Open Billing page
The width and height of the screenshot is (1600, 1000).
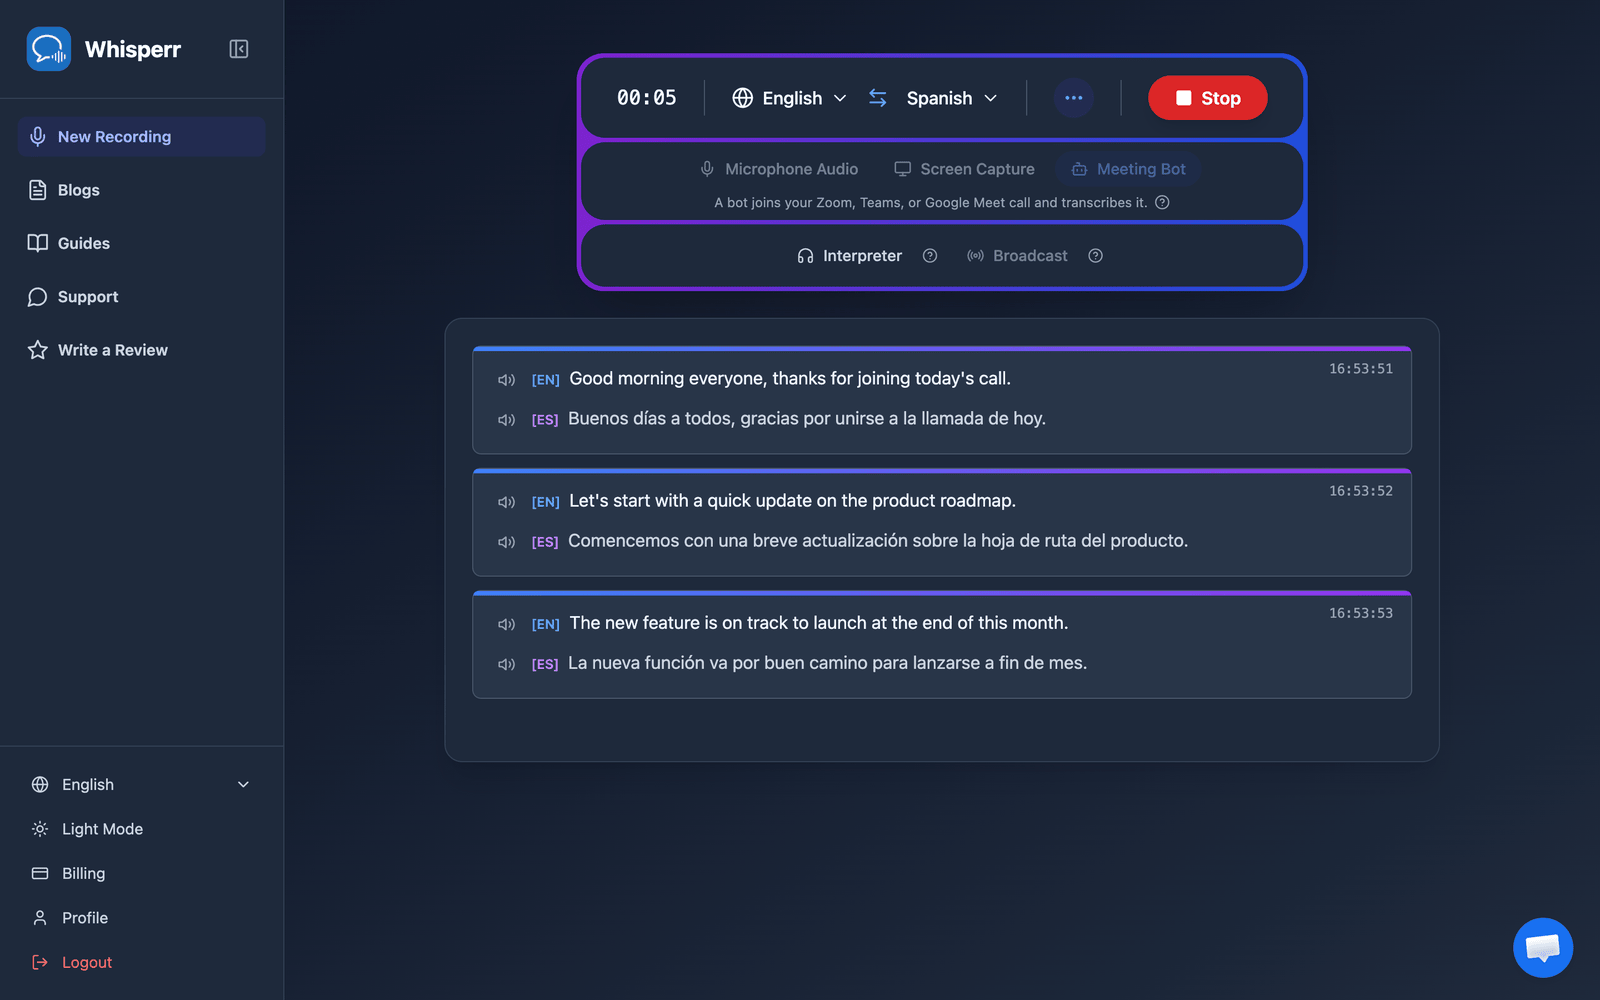141,873
